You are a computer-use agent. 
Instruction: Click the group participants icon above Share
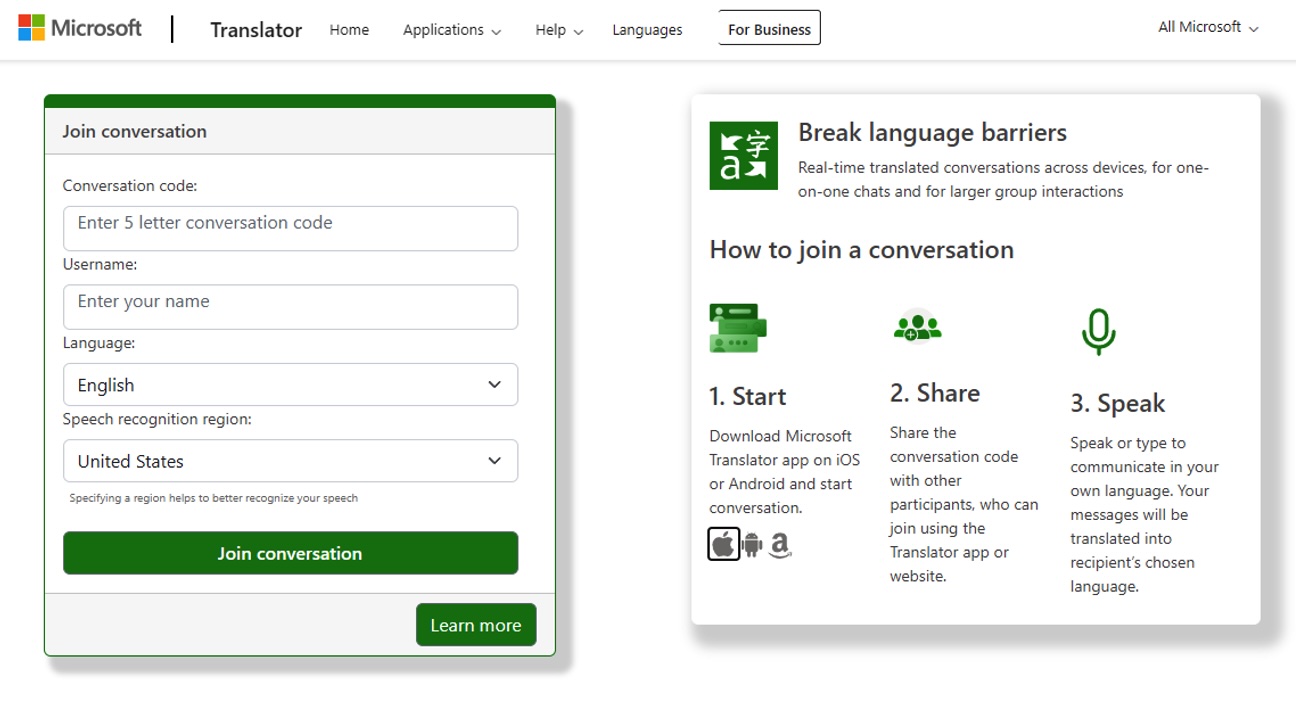[917, 326]
